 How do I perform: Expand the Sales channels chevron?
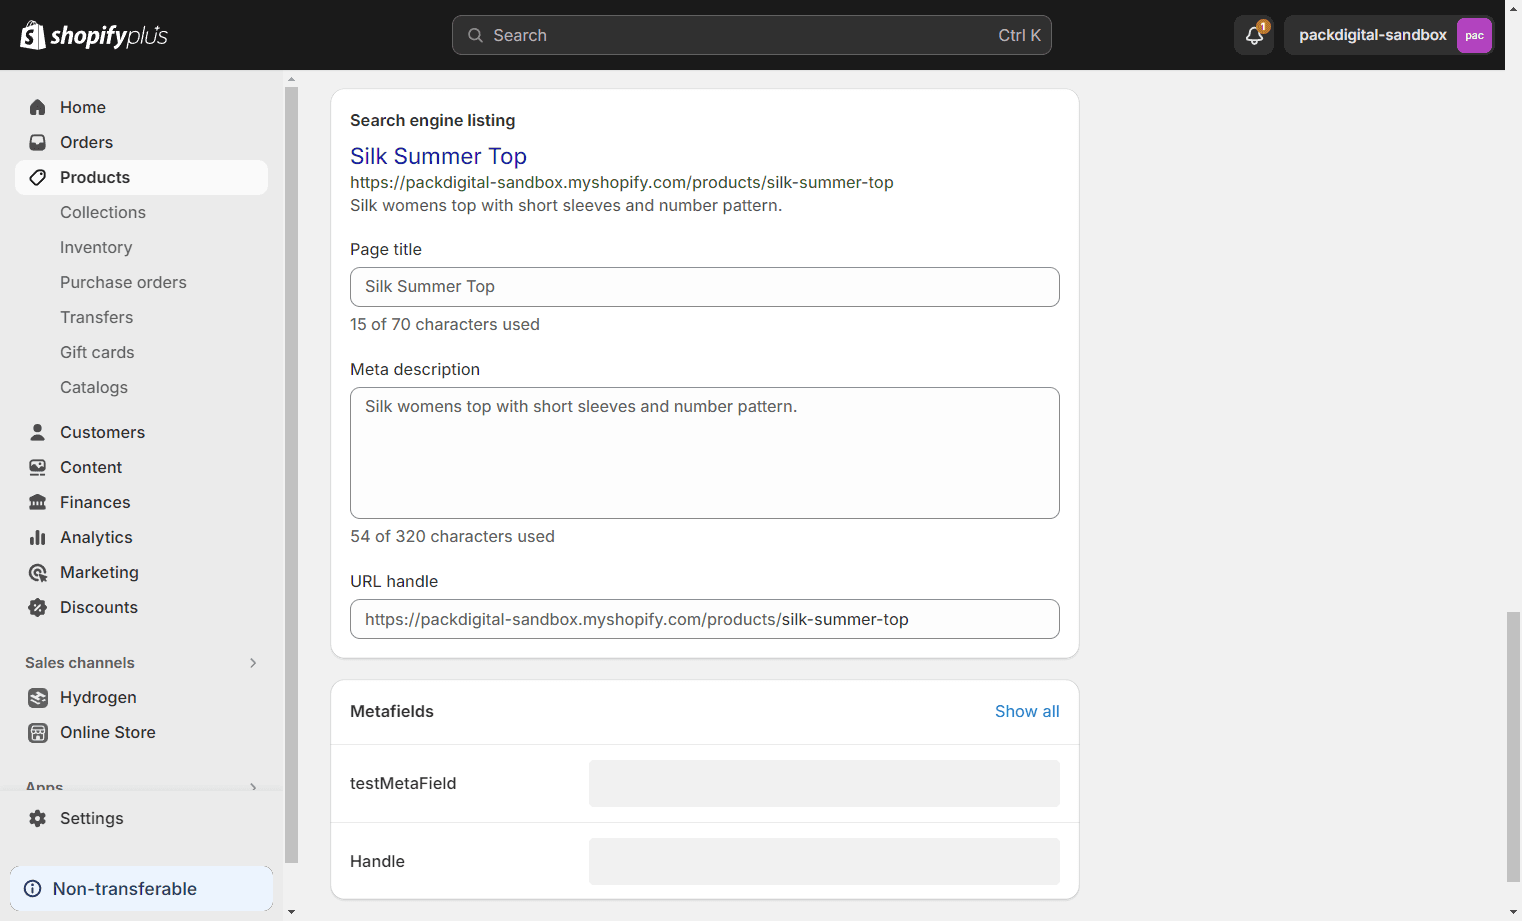253,663
